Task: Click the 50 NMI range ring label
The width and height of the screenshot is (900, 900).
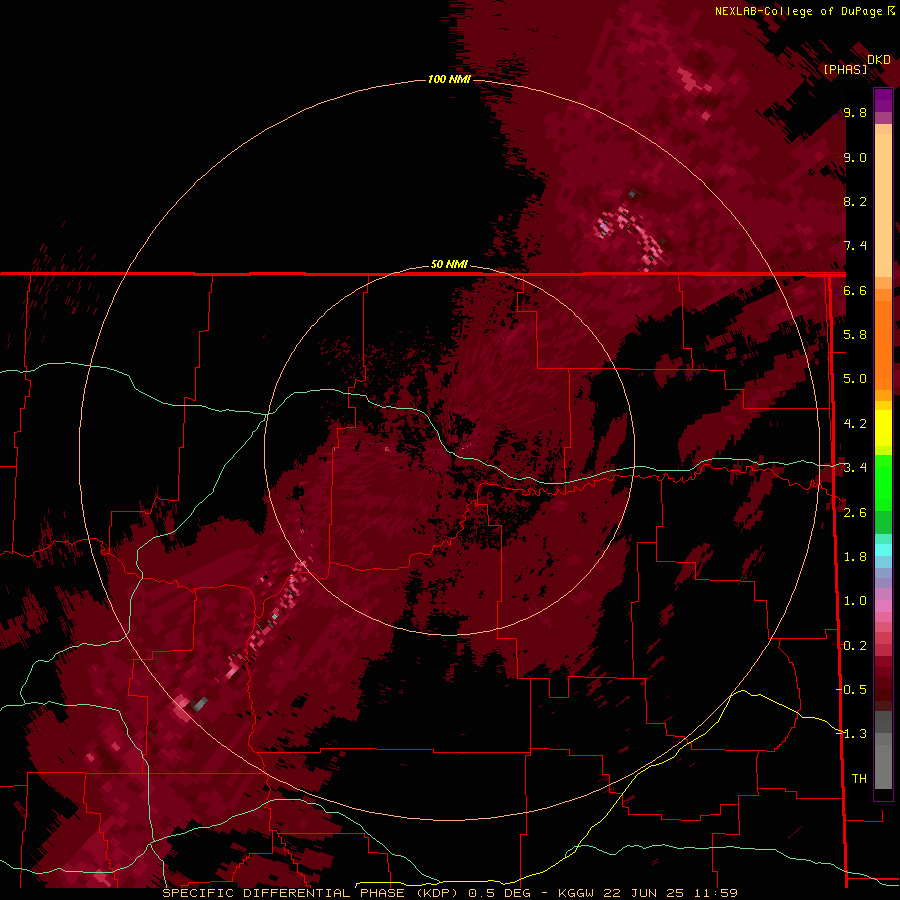Action: point(449,264)
